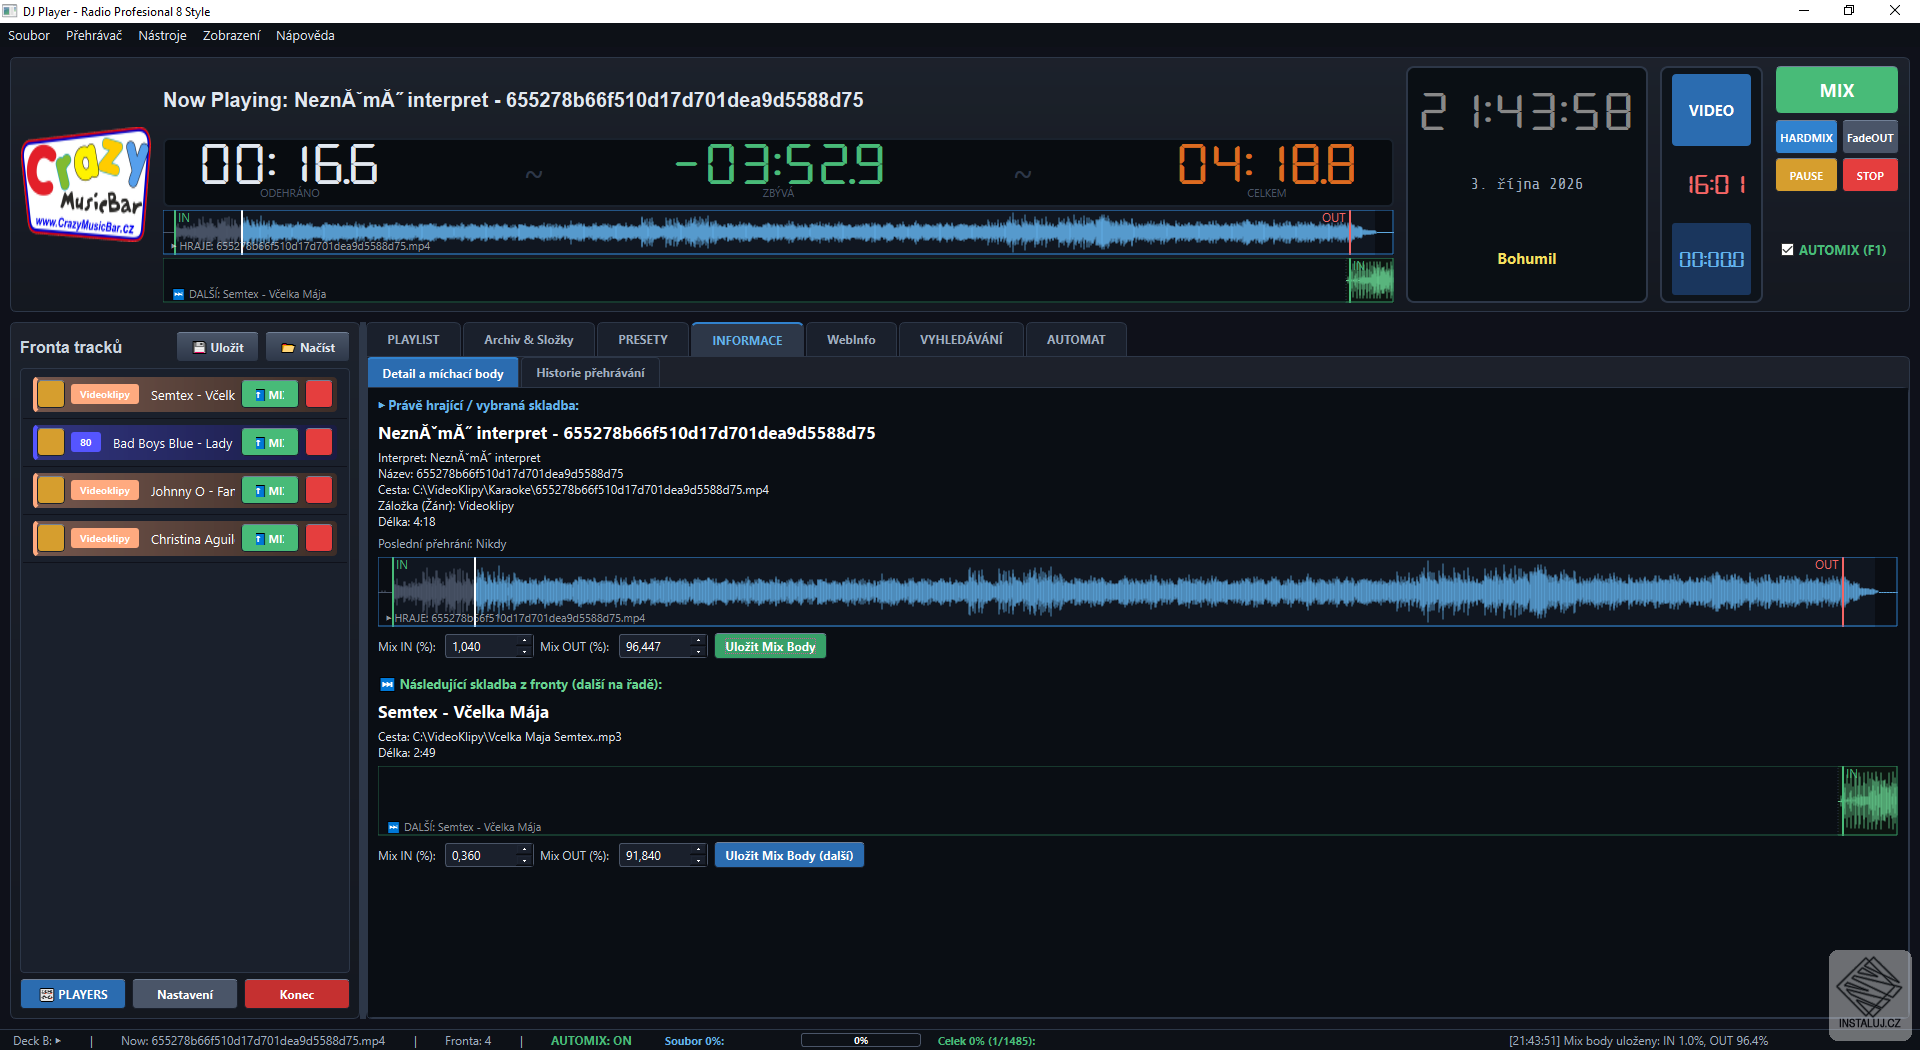Switch to the AUTOMAT tab

(x=1076, y=340)
